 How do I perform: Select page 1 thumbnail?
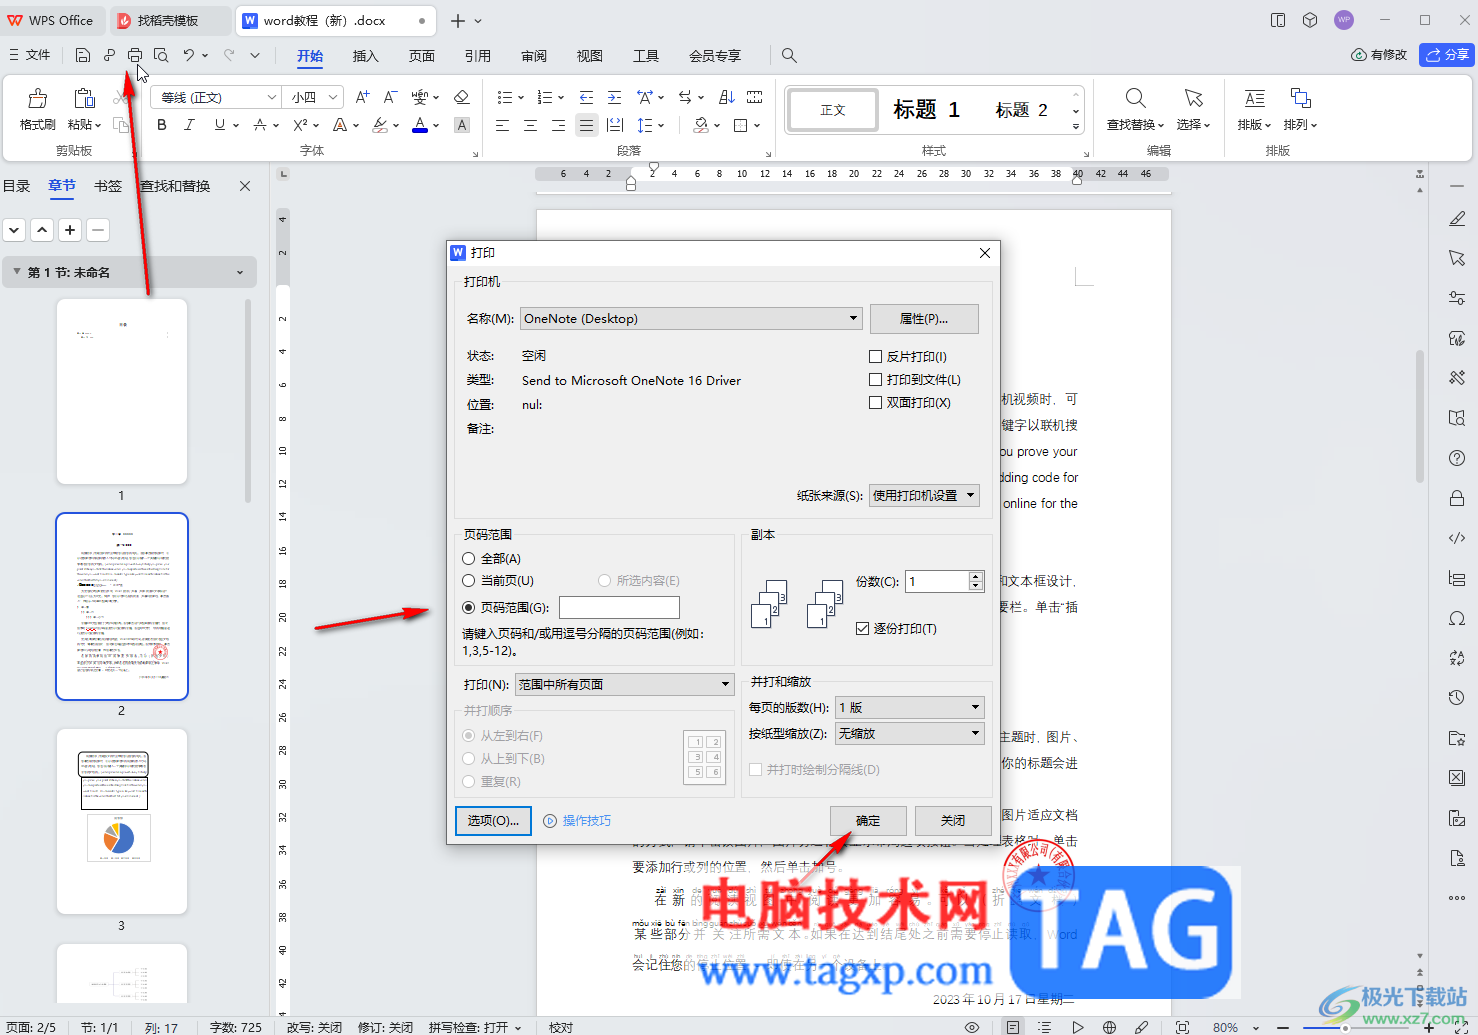121,391
